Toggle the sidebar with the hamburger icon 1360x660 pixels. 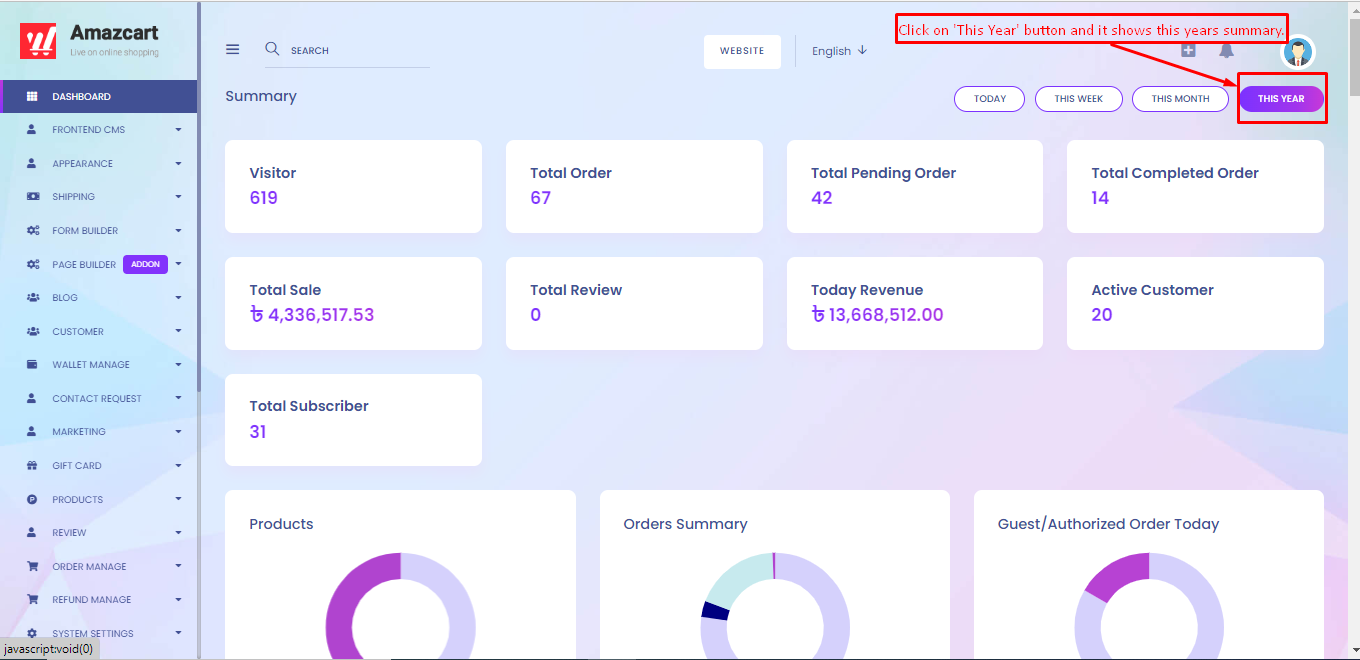(x=232, y=49)
